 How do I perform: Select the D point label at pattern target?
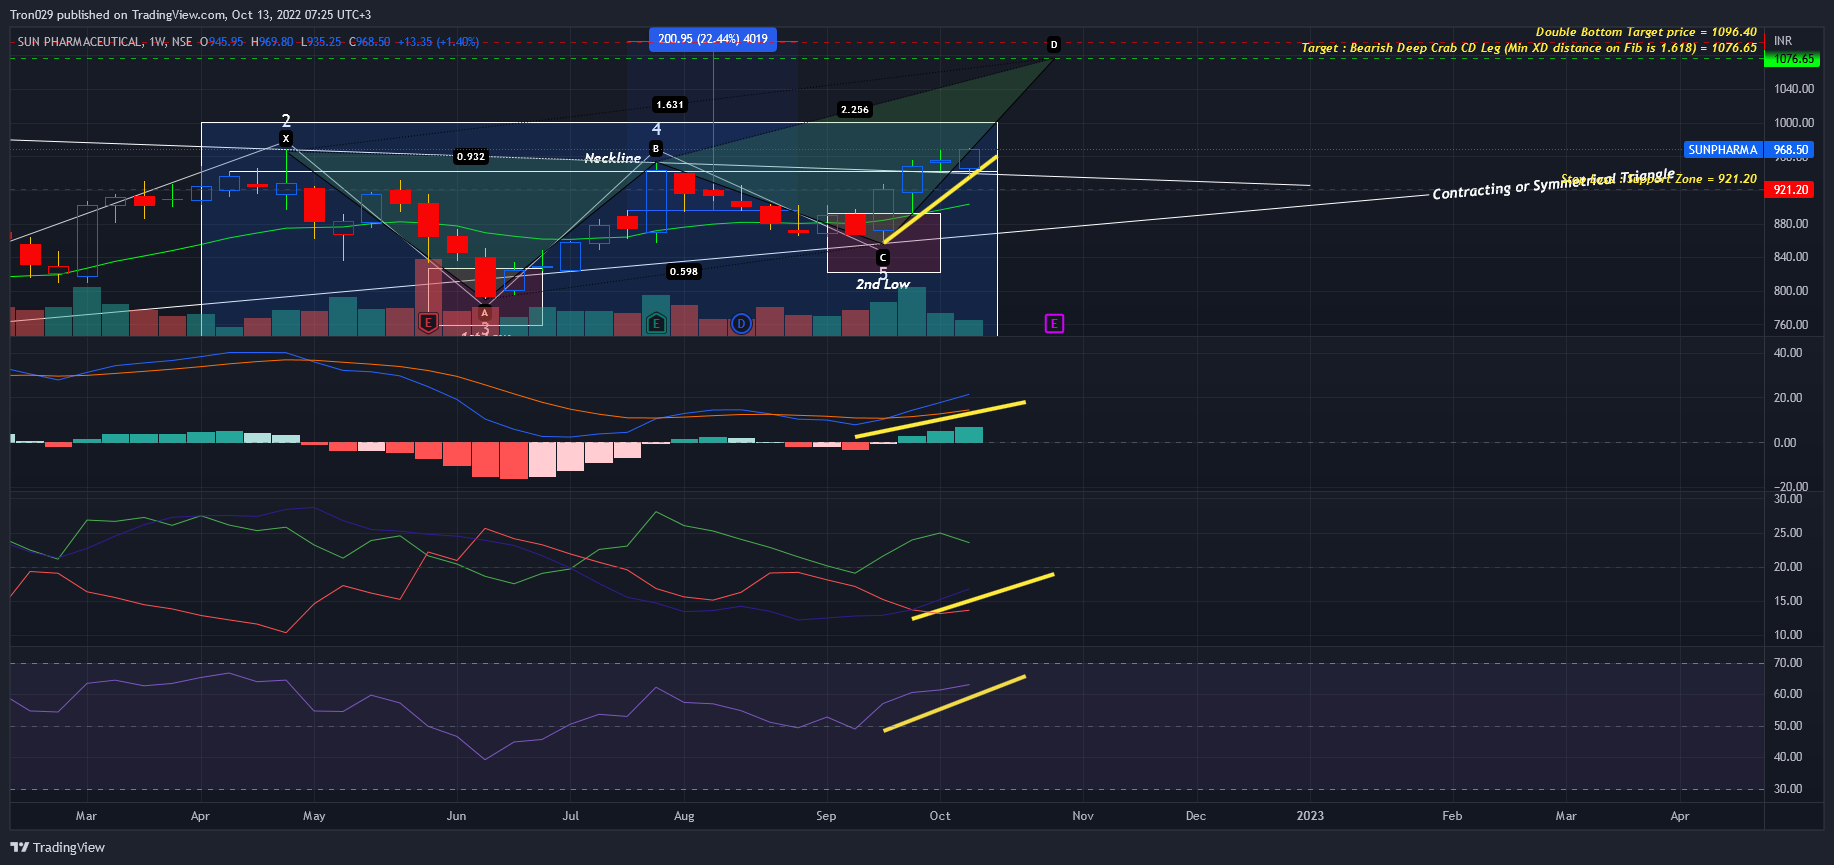coord(1053,44)
